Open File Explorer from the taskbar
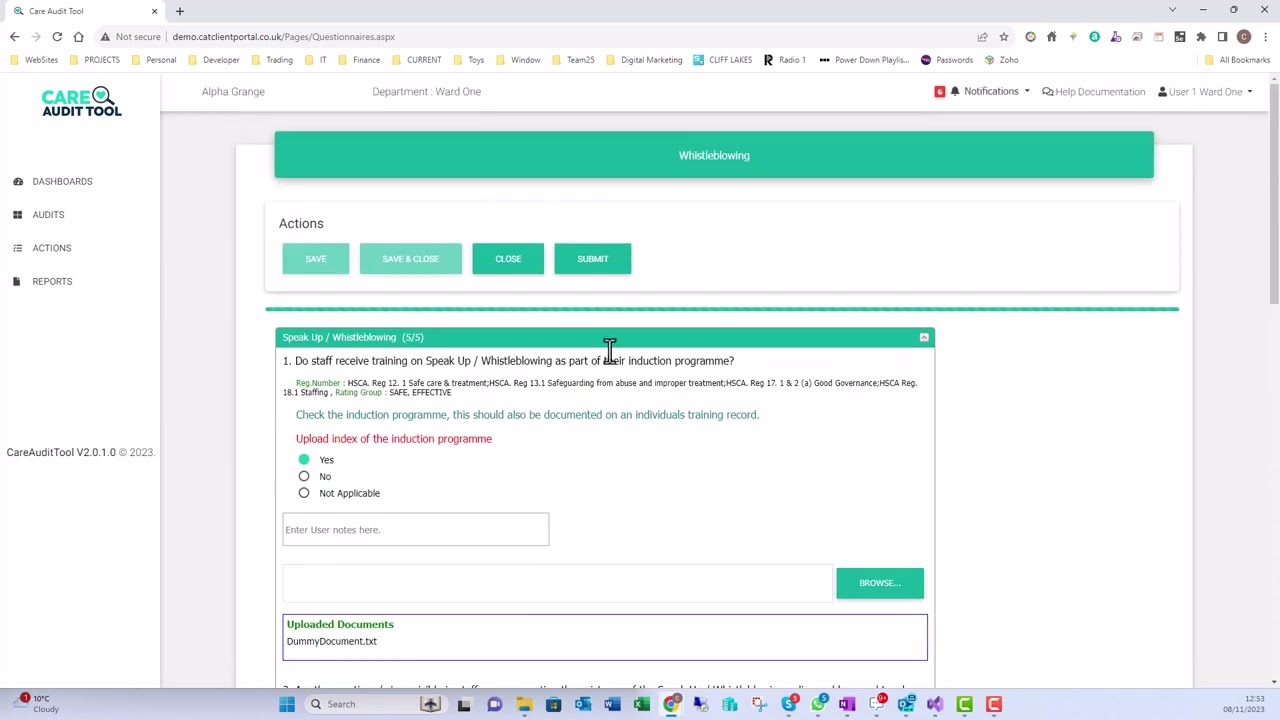The width and height of the screenshot is (1280, 720). click(524, 704)
